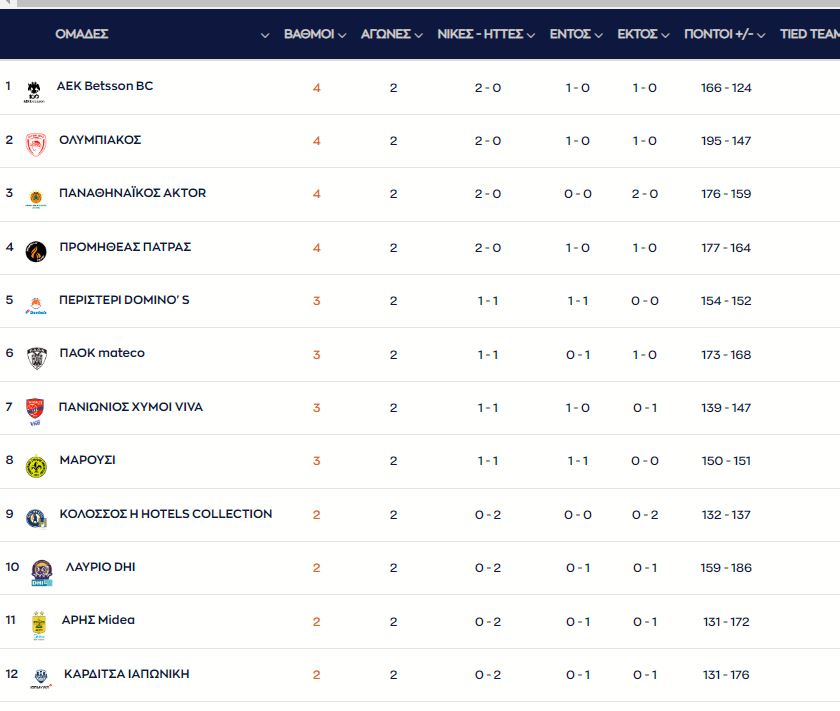
Task: Click the ΟΜΑΔΕΣ column header
Action: [82, 34]
